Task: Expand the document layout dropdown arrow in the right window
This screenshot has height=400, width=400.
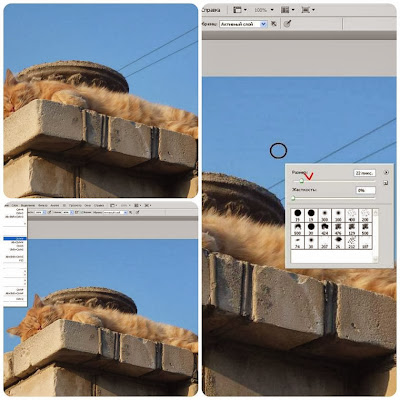Action: click(245, 10)
